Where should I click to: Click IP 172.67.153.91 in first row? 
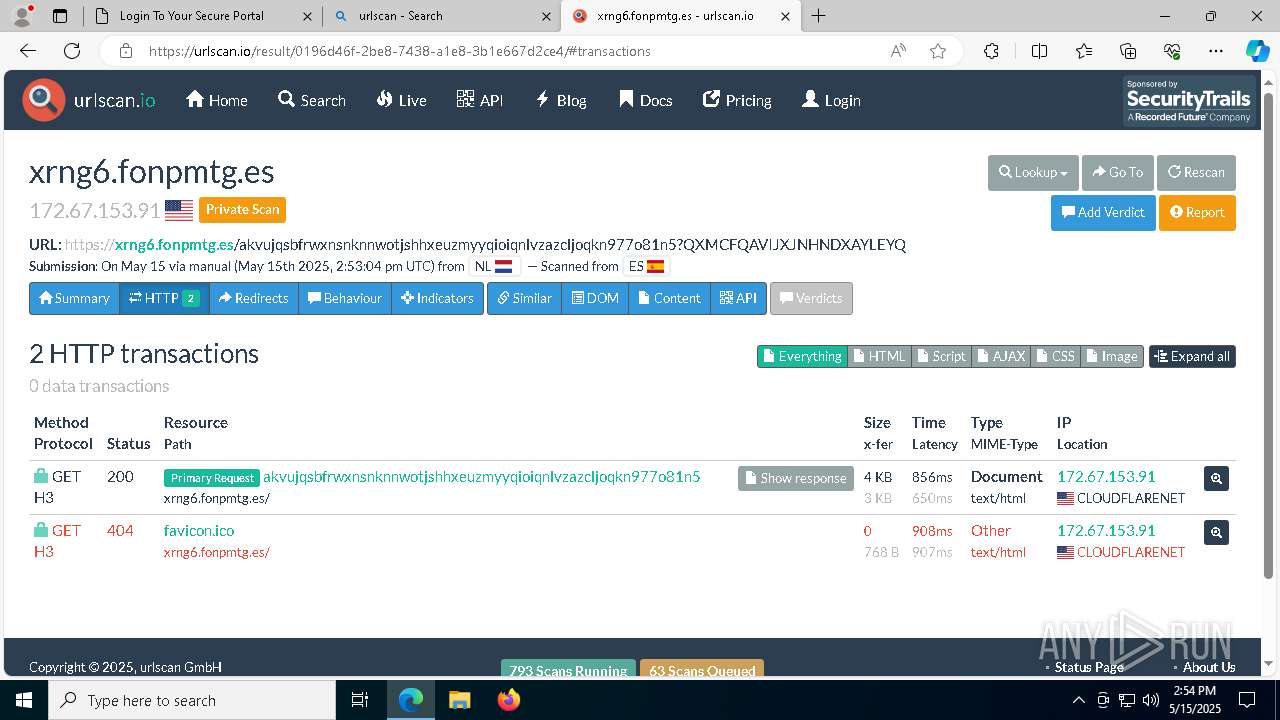[x=1106, y=476]
